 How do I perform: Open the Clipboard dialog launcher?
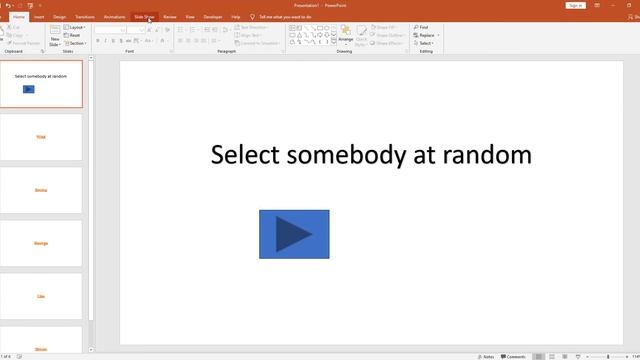click(x=42, y=51)
